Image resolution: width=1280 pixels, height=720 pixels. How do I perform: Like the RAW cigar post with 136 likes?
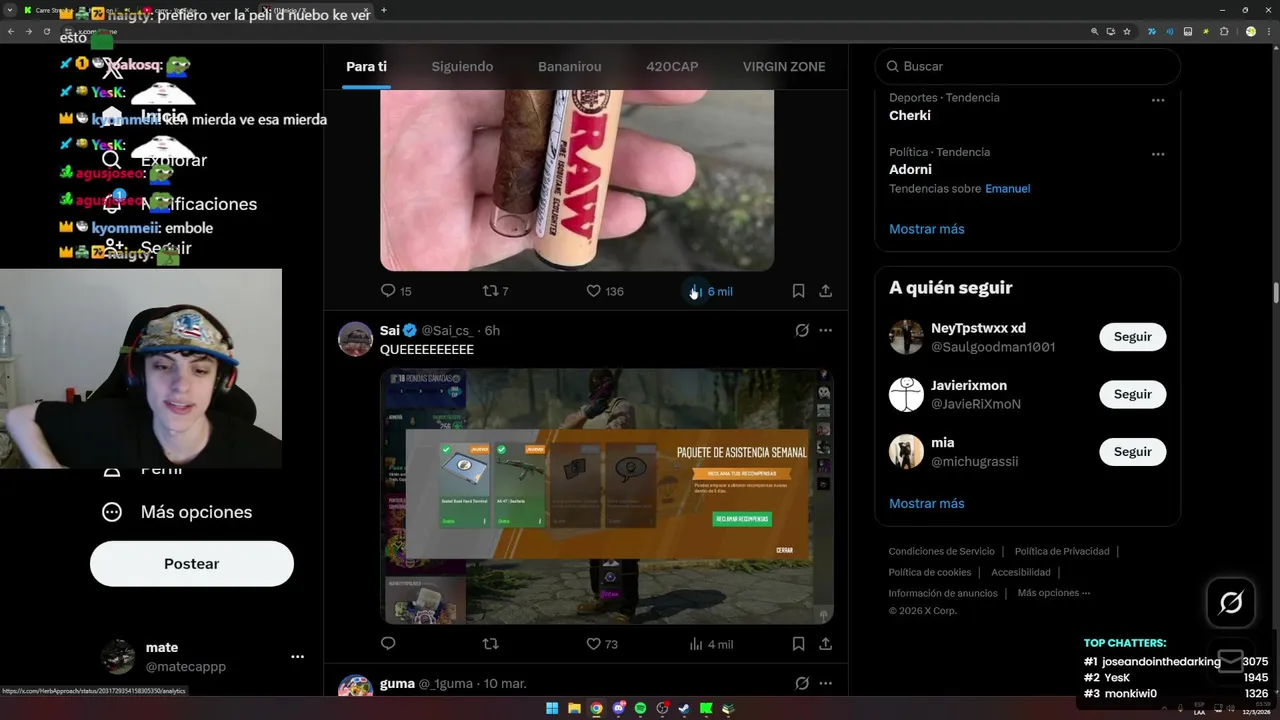pos(604,291)
